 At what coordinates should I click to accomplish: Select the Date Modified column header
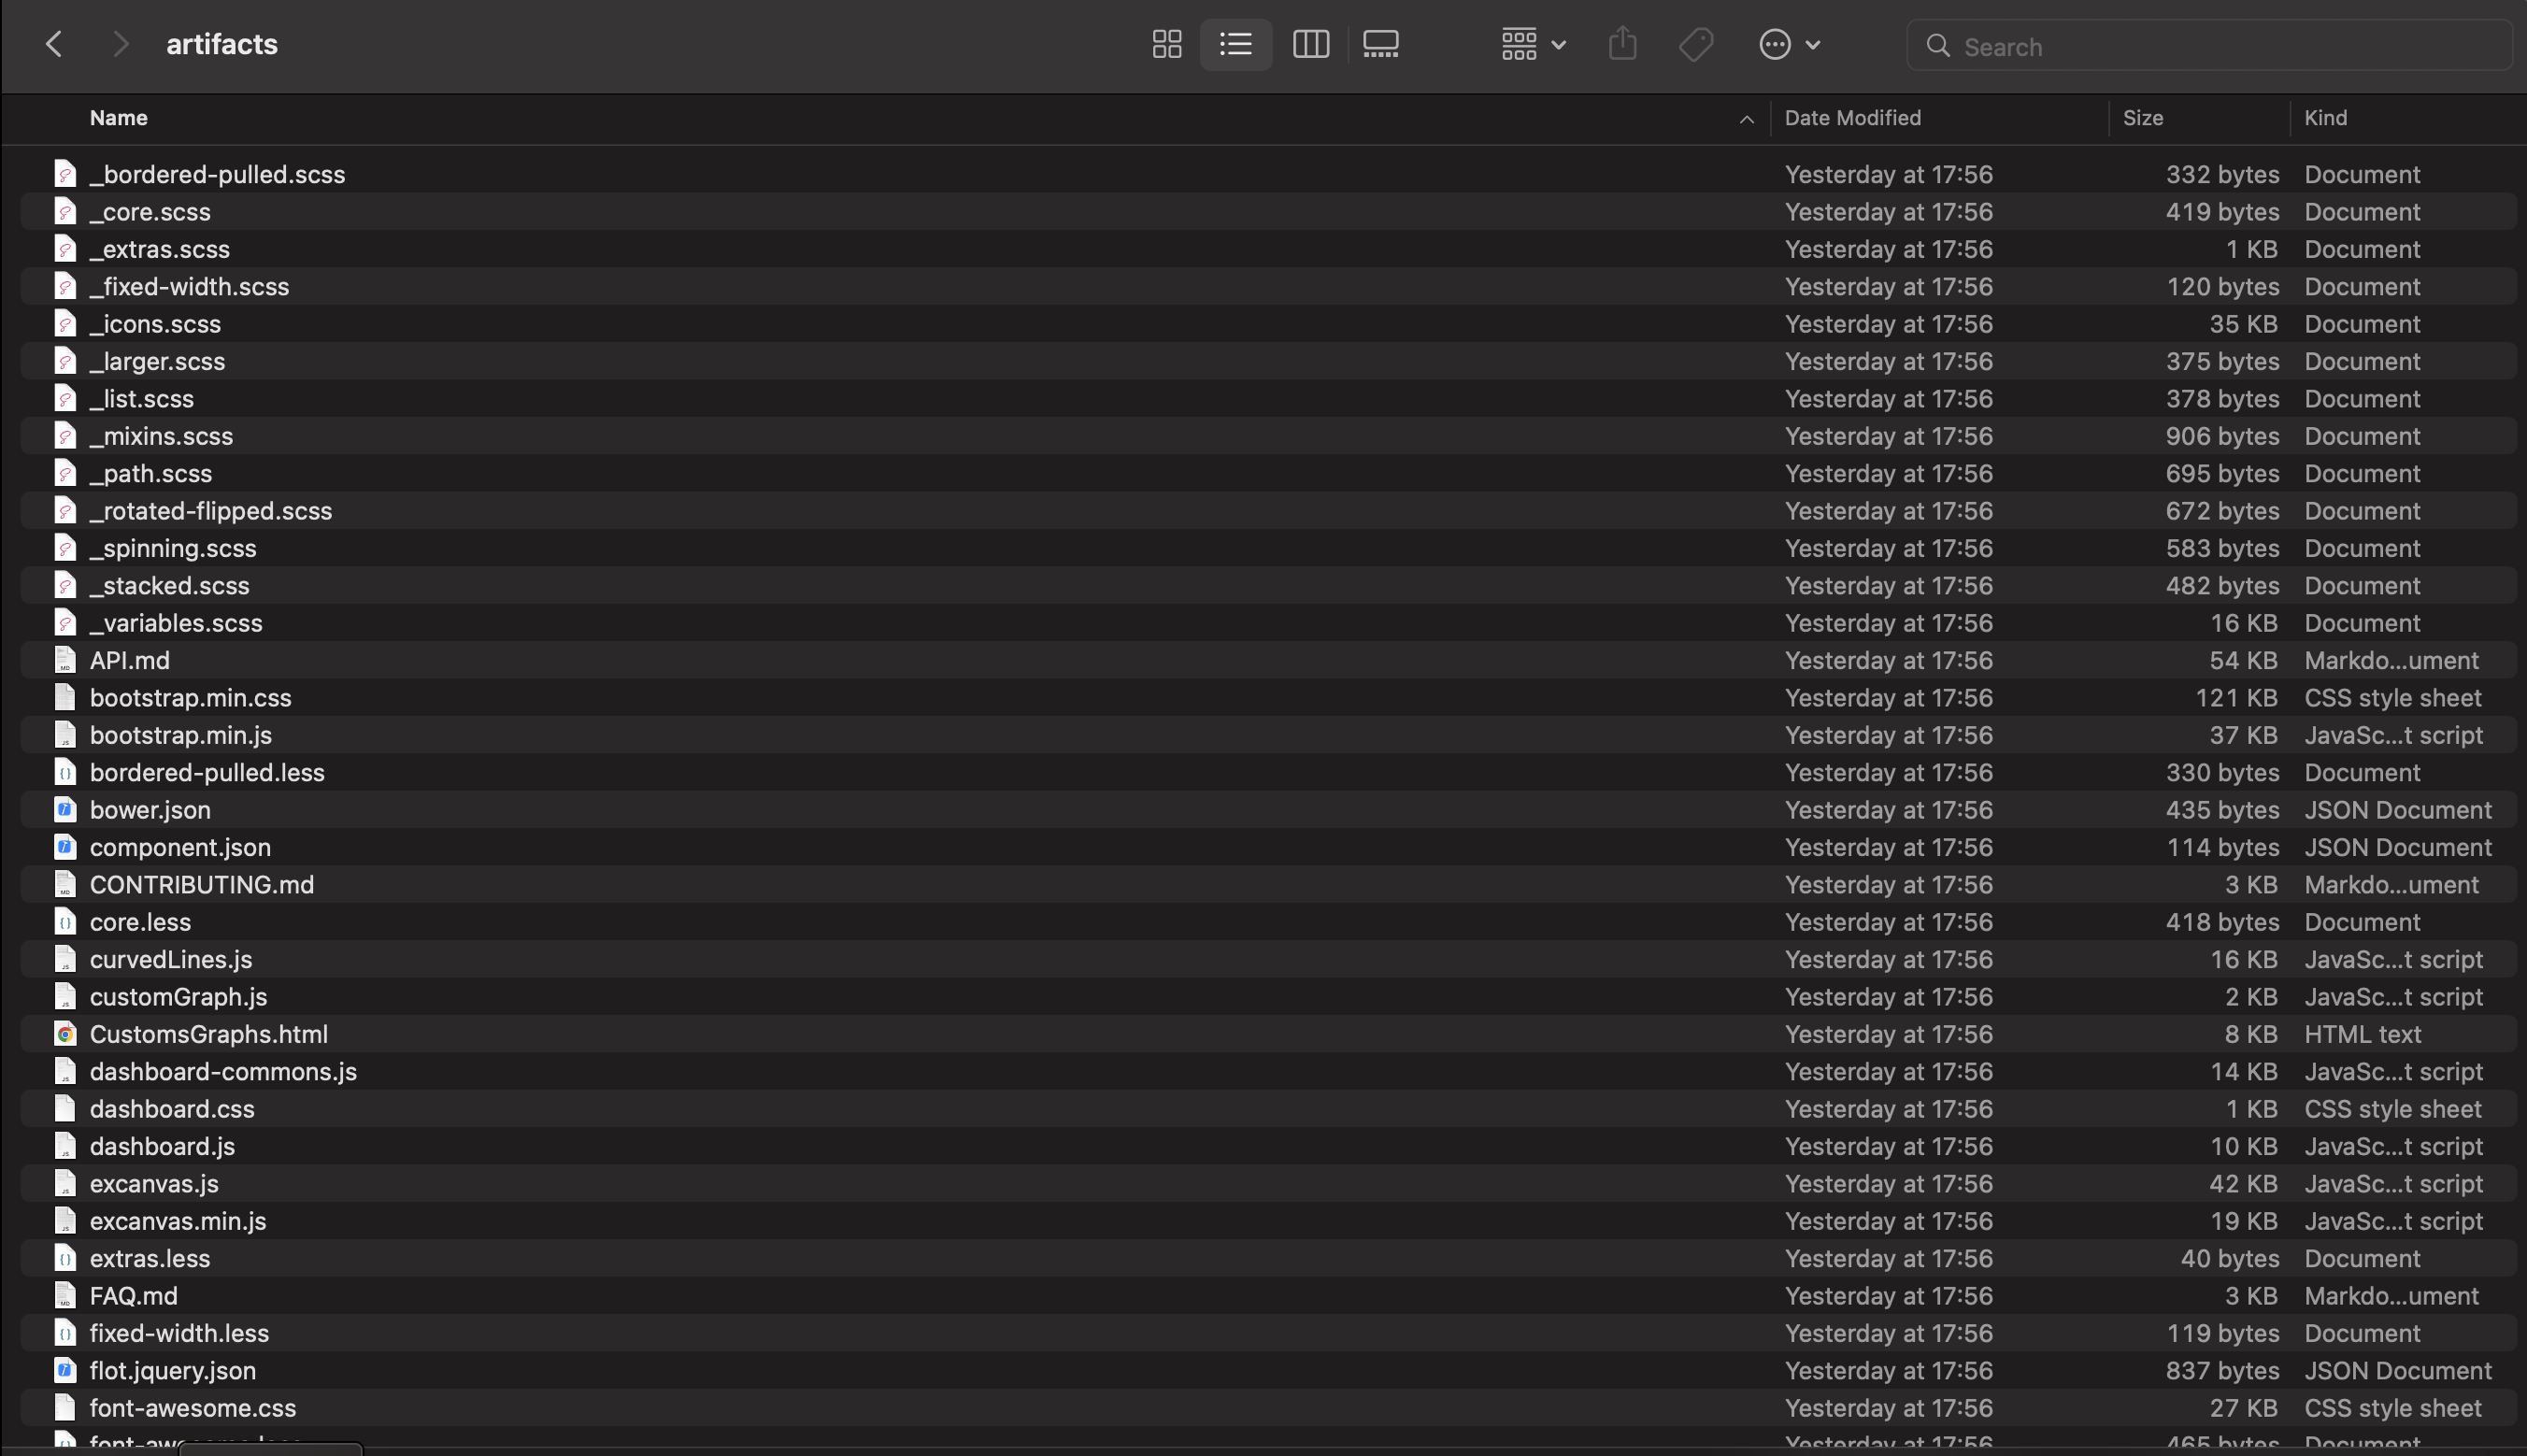(1851, 117)
